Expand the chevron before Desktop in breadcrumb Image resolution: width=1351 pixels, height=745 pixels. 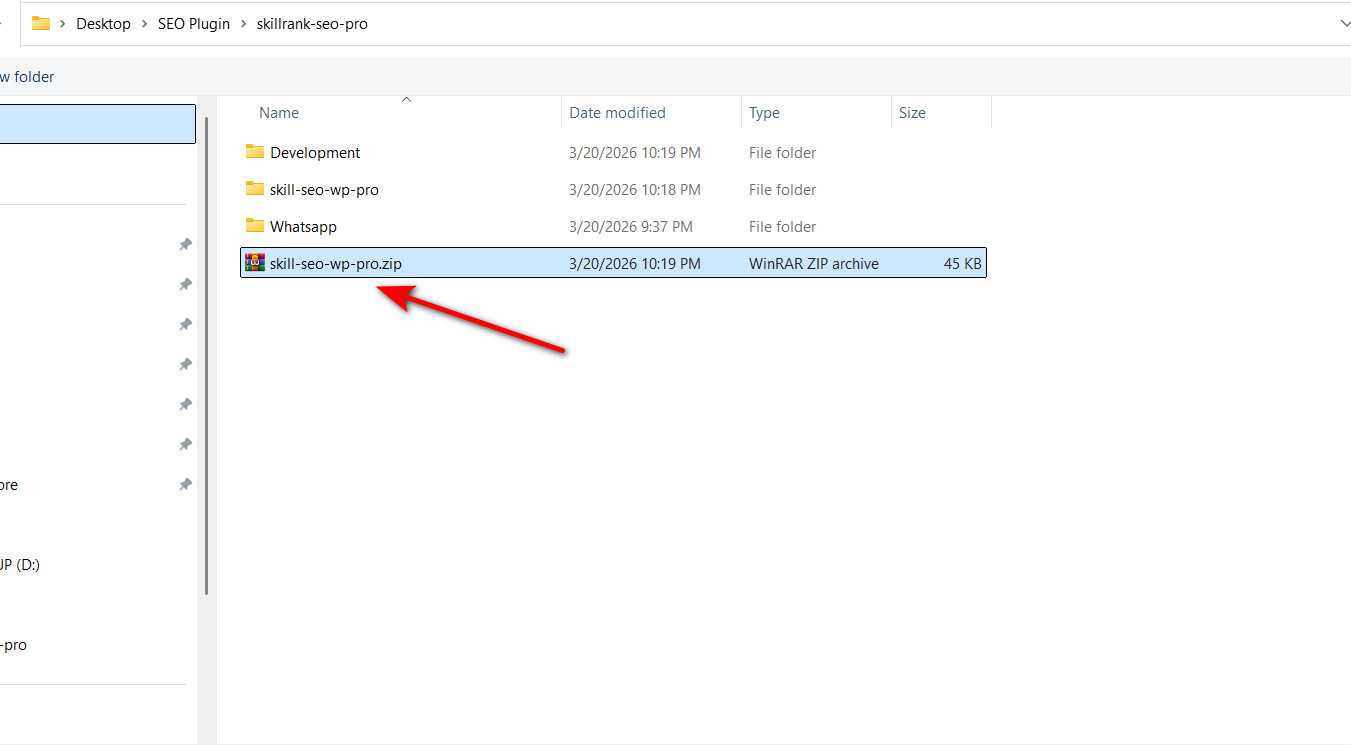[x=63, y=24]
